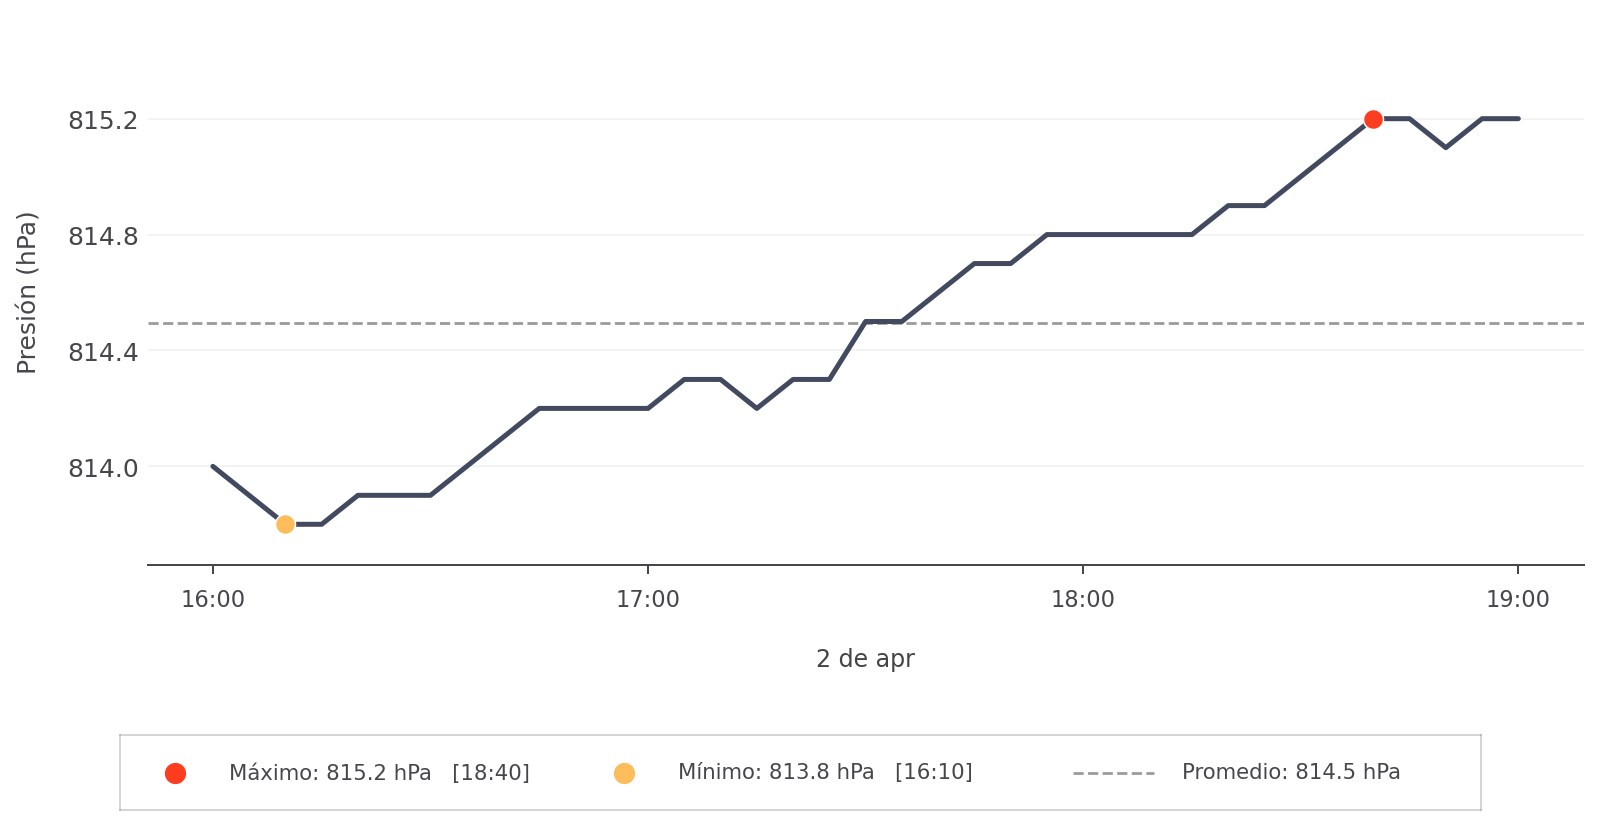Click the red dot icon in the legend
Screen dimensions: 1601x828
(175, 773)
